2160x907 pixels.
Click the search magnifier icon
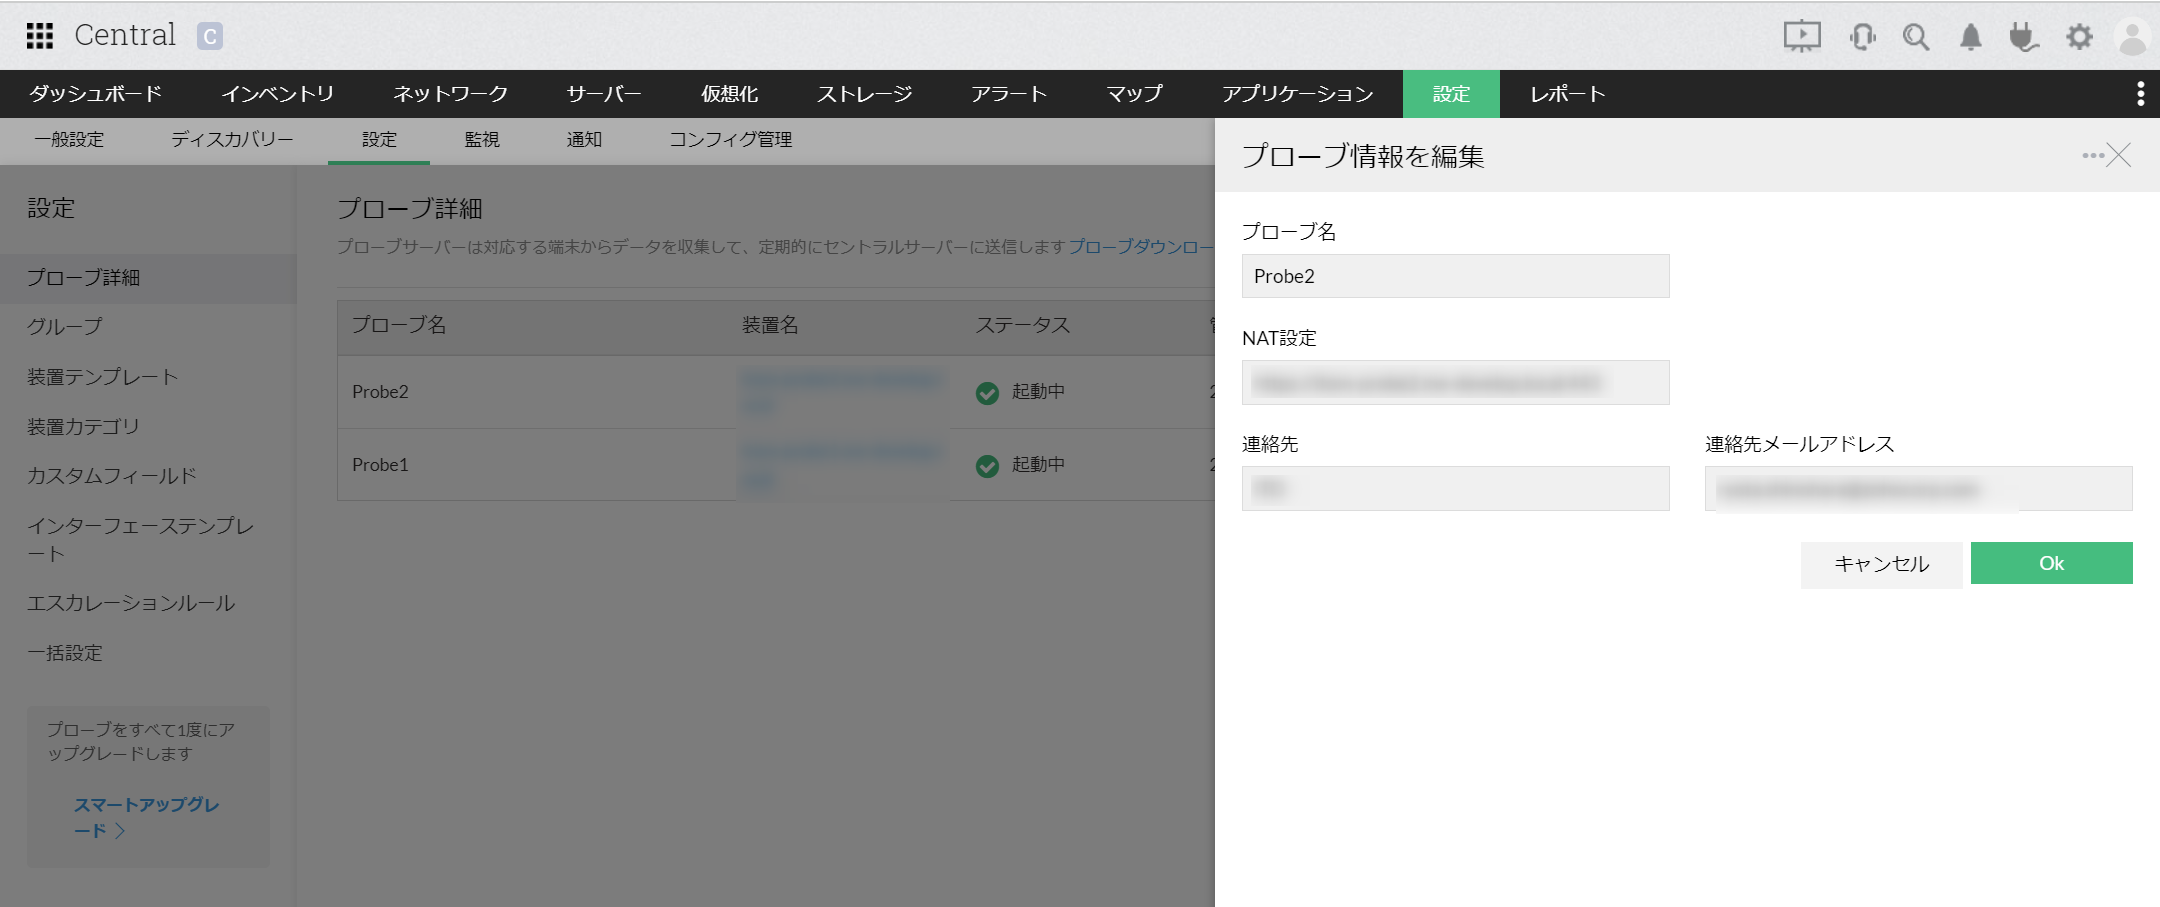tap(1916, 37)
